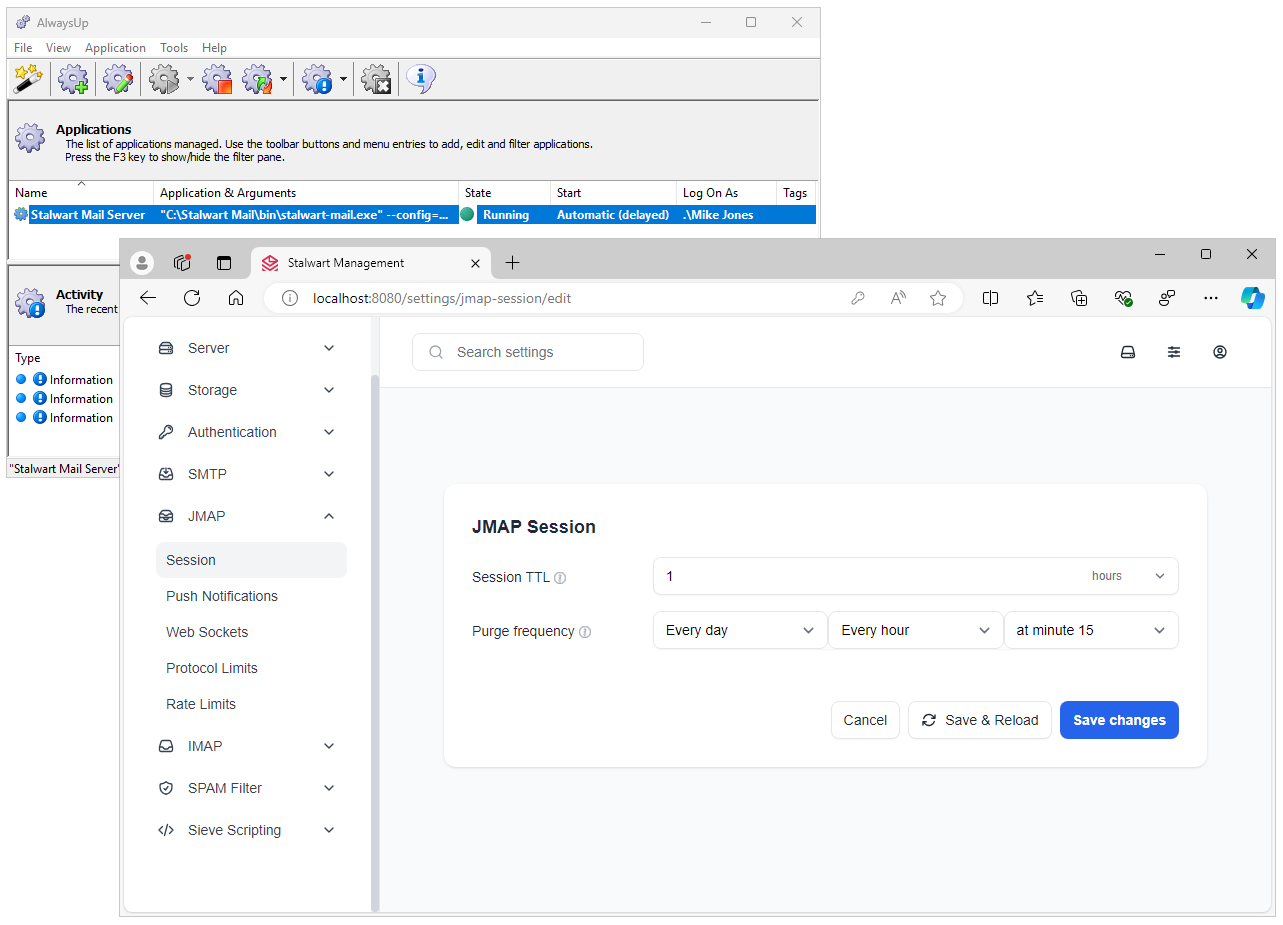Close the Stalwart Management tab

476,263
